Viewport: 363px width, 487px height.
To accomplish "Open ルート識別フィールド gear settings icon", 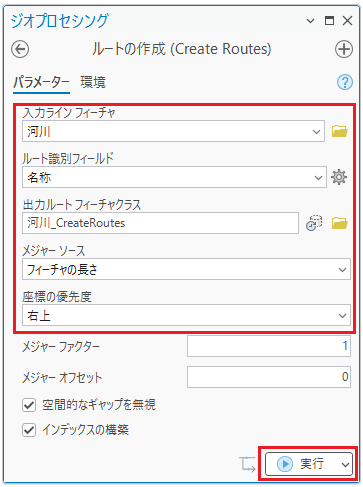I will pyautogui.click(x=339, y=177).
